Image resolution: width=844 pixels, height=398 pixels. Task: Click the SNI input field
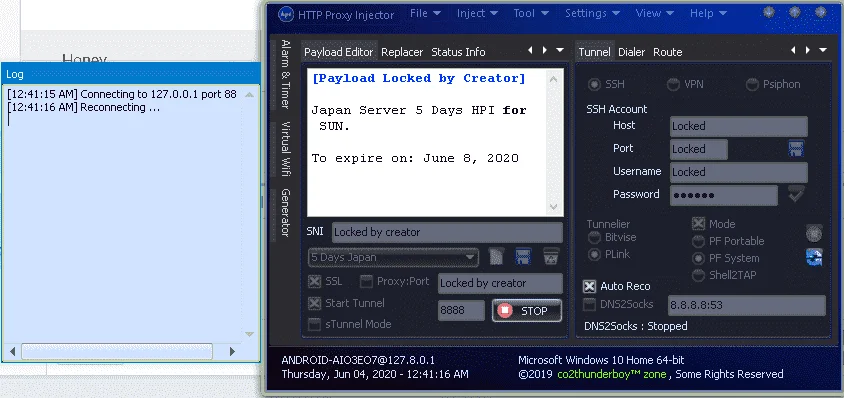(447, 233)
